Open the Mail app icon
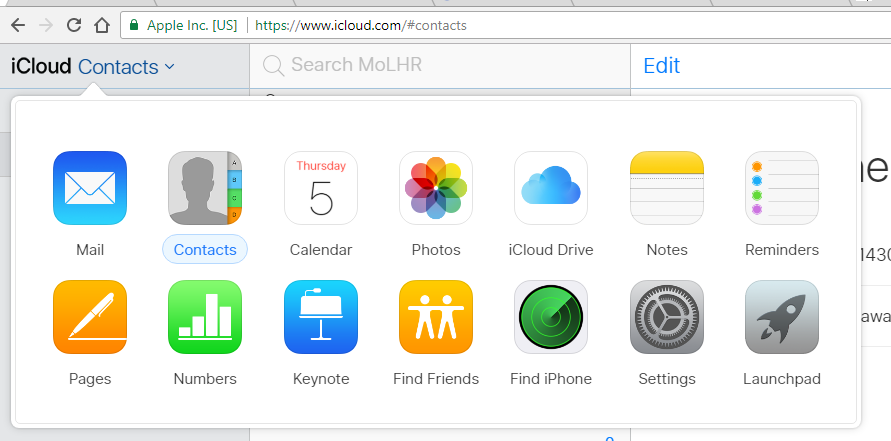This screenshot has width=891, height=441. [90, 188]
